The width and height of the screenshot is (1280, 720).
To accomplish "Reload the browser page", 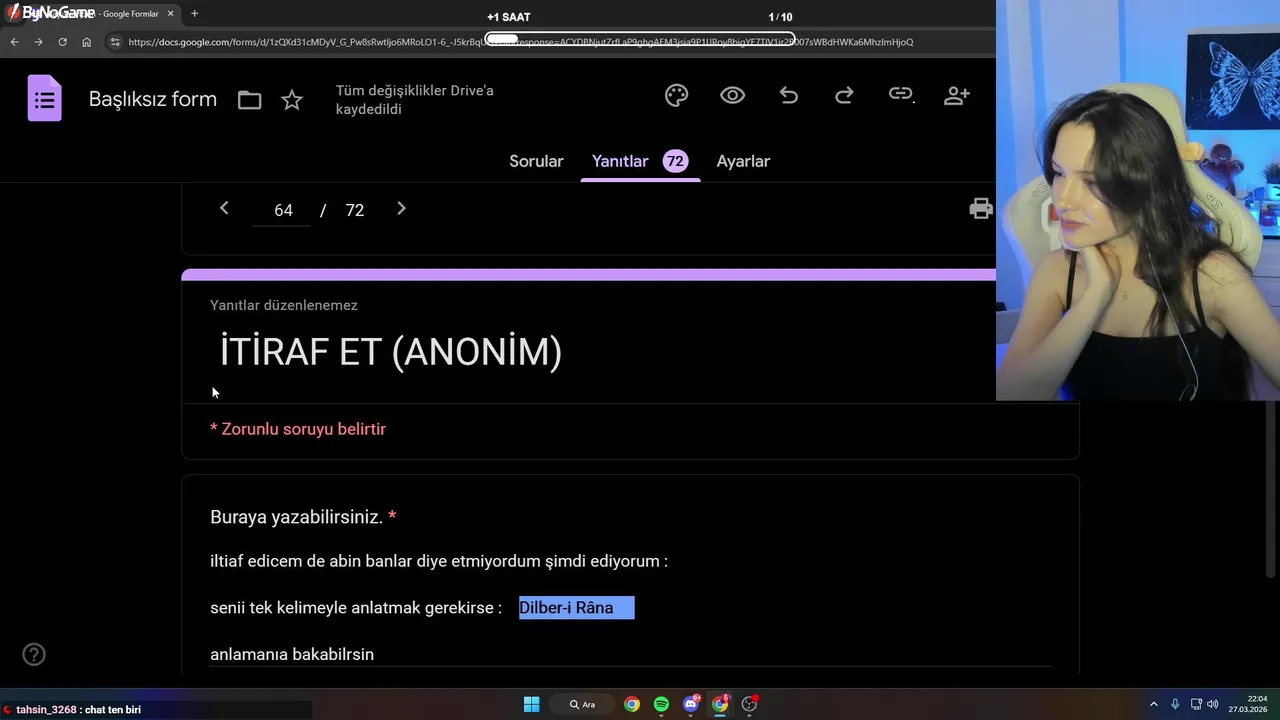I will coord(62,42).
